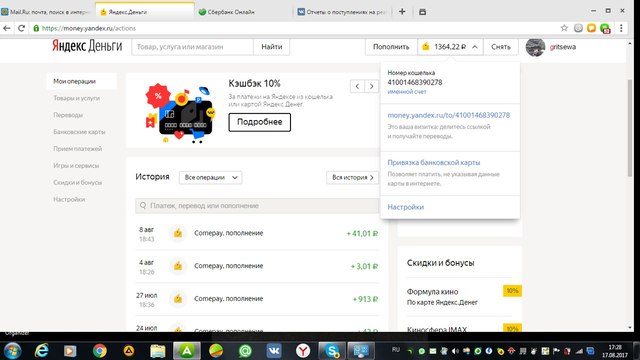
Task: Click the Windows Start button
Action: [x=12, y=351]
